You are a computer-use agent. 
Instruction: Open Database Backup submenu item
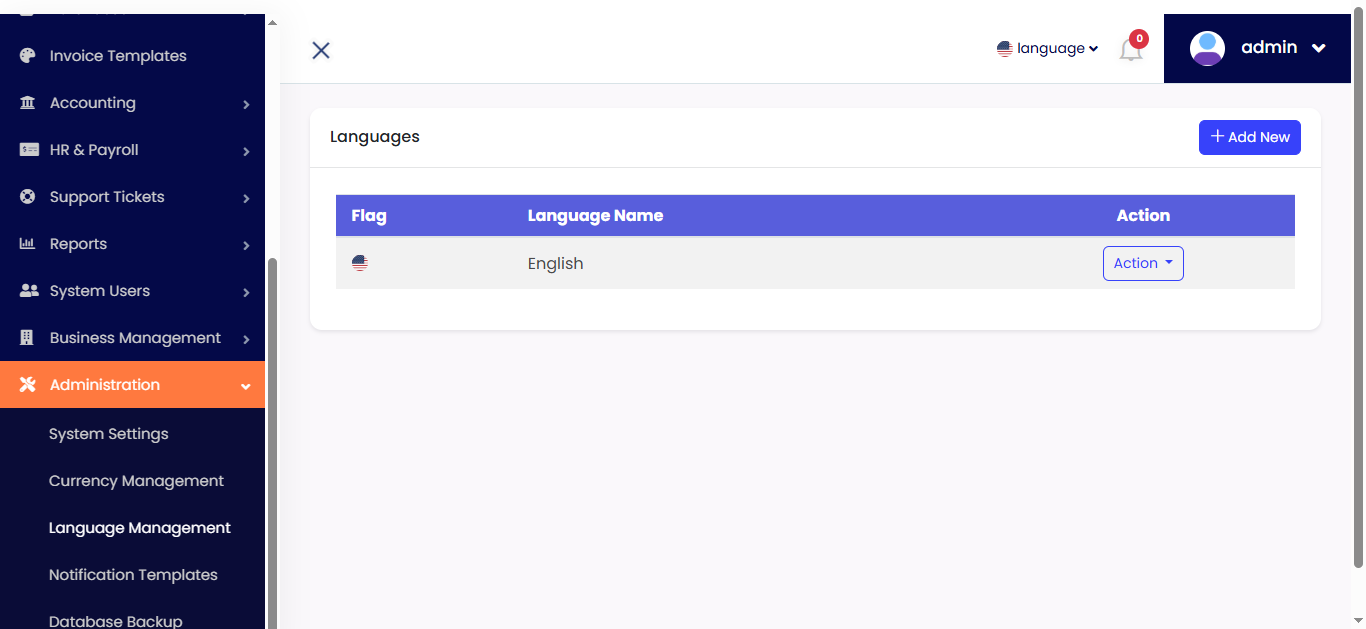[x=116, y=621]
